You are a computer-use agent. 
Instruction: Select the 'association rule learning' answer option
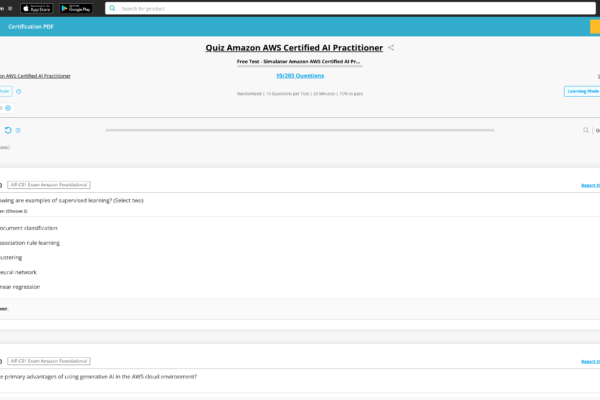(x=29, y=243)
